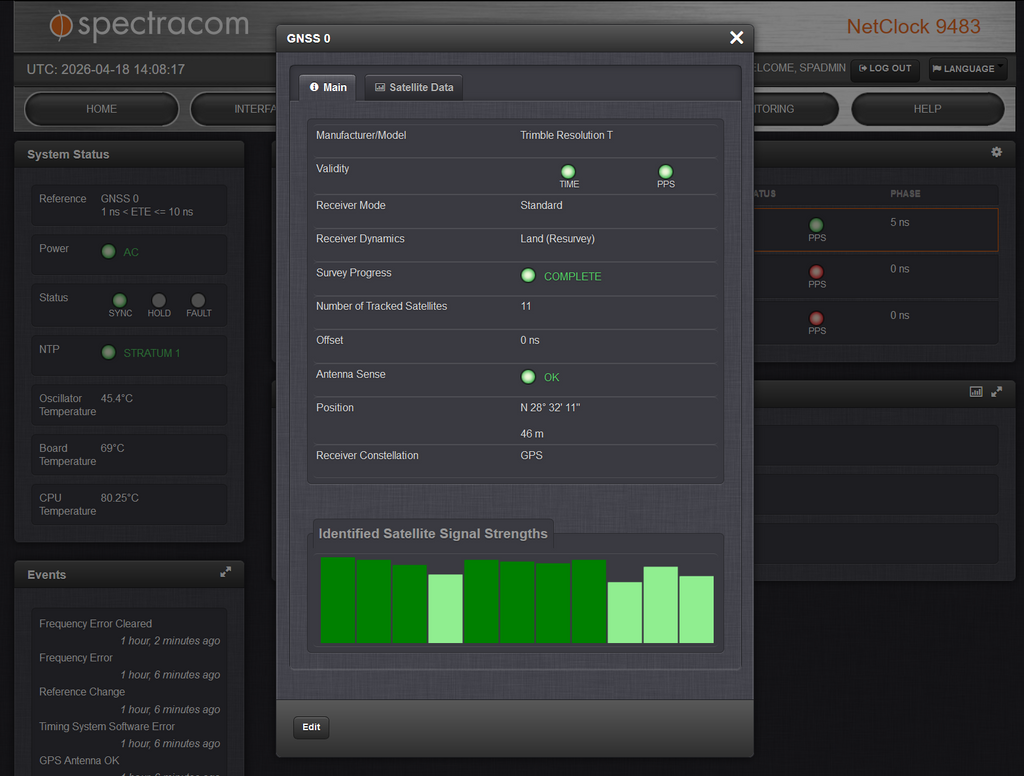Click the green PPS status light in highlighted row
The image size is (1024, 776).
(x=816, y=225)
